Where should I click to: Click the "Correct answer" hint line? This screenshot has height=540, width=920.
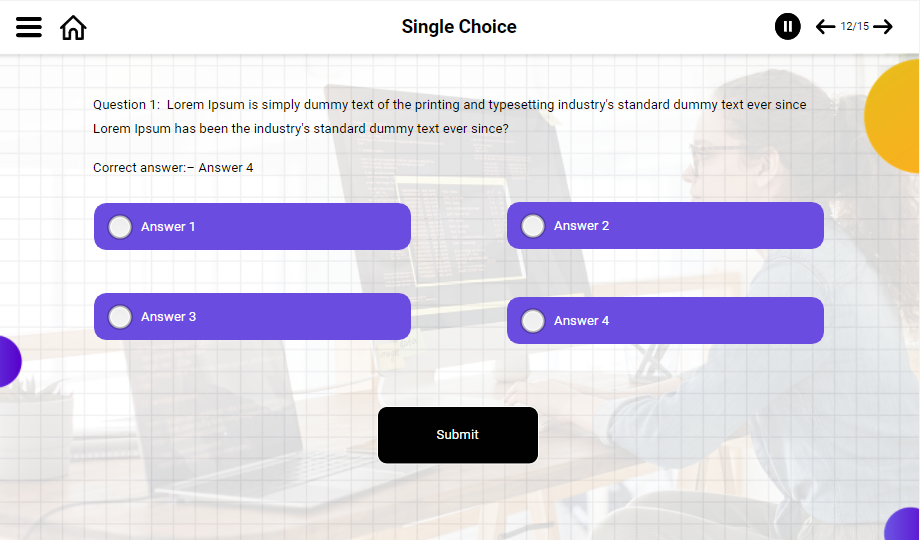pos(173,168)
